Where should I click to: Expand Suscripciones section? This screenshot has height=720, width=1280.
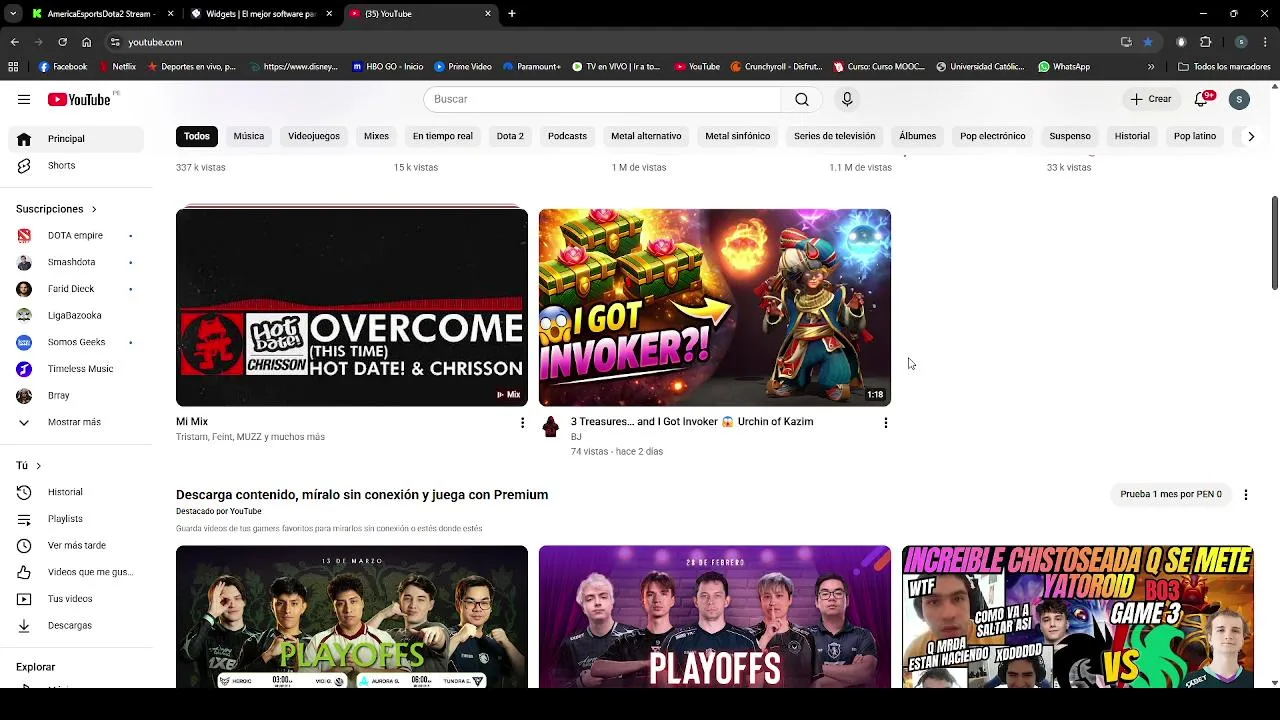(x=56, y=209)
